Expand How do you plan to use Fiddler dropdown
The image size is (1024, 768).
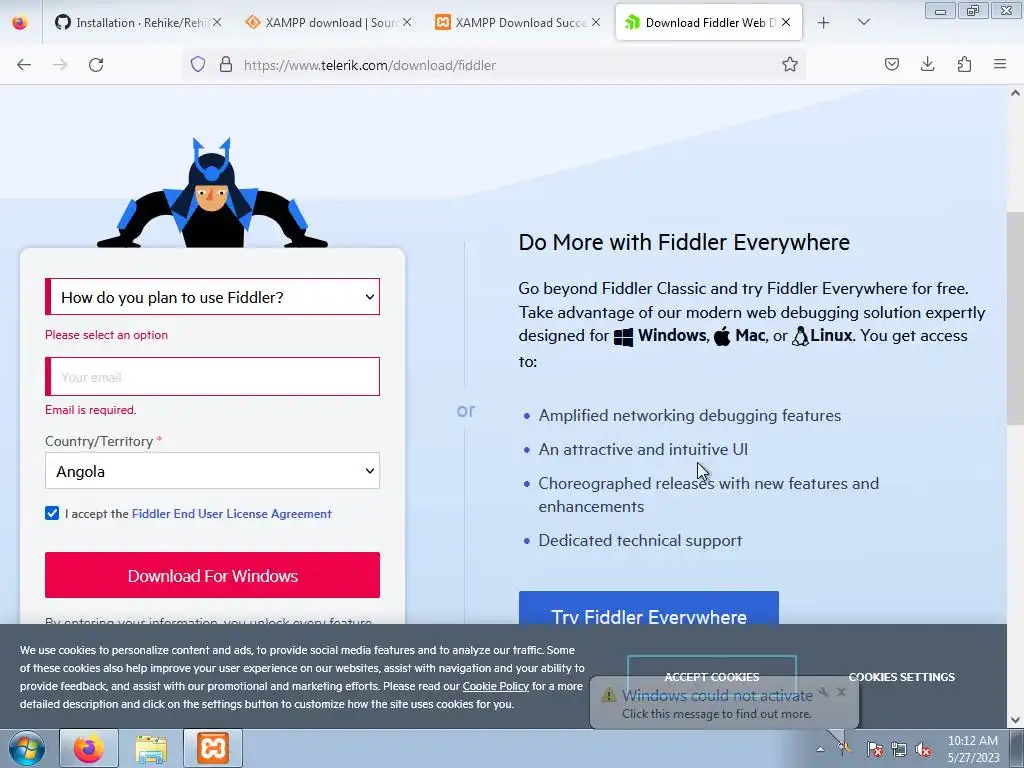coord(212,297)
